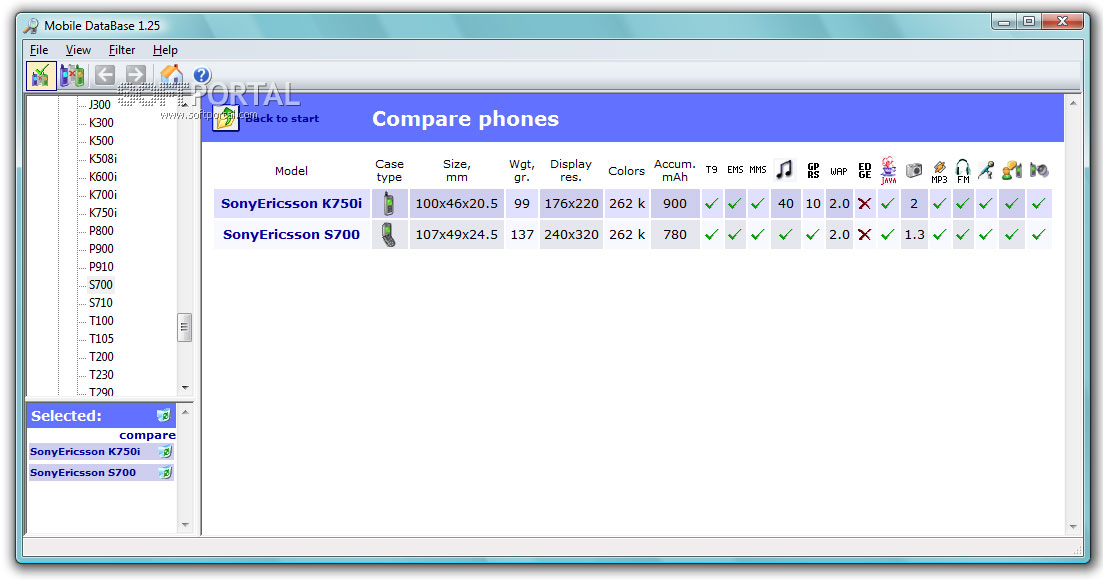Image resolution: width=1103 pixels, height=580 pixels.
Task: Select P800 in the model tree
Action: point(101,231)
